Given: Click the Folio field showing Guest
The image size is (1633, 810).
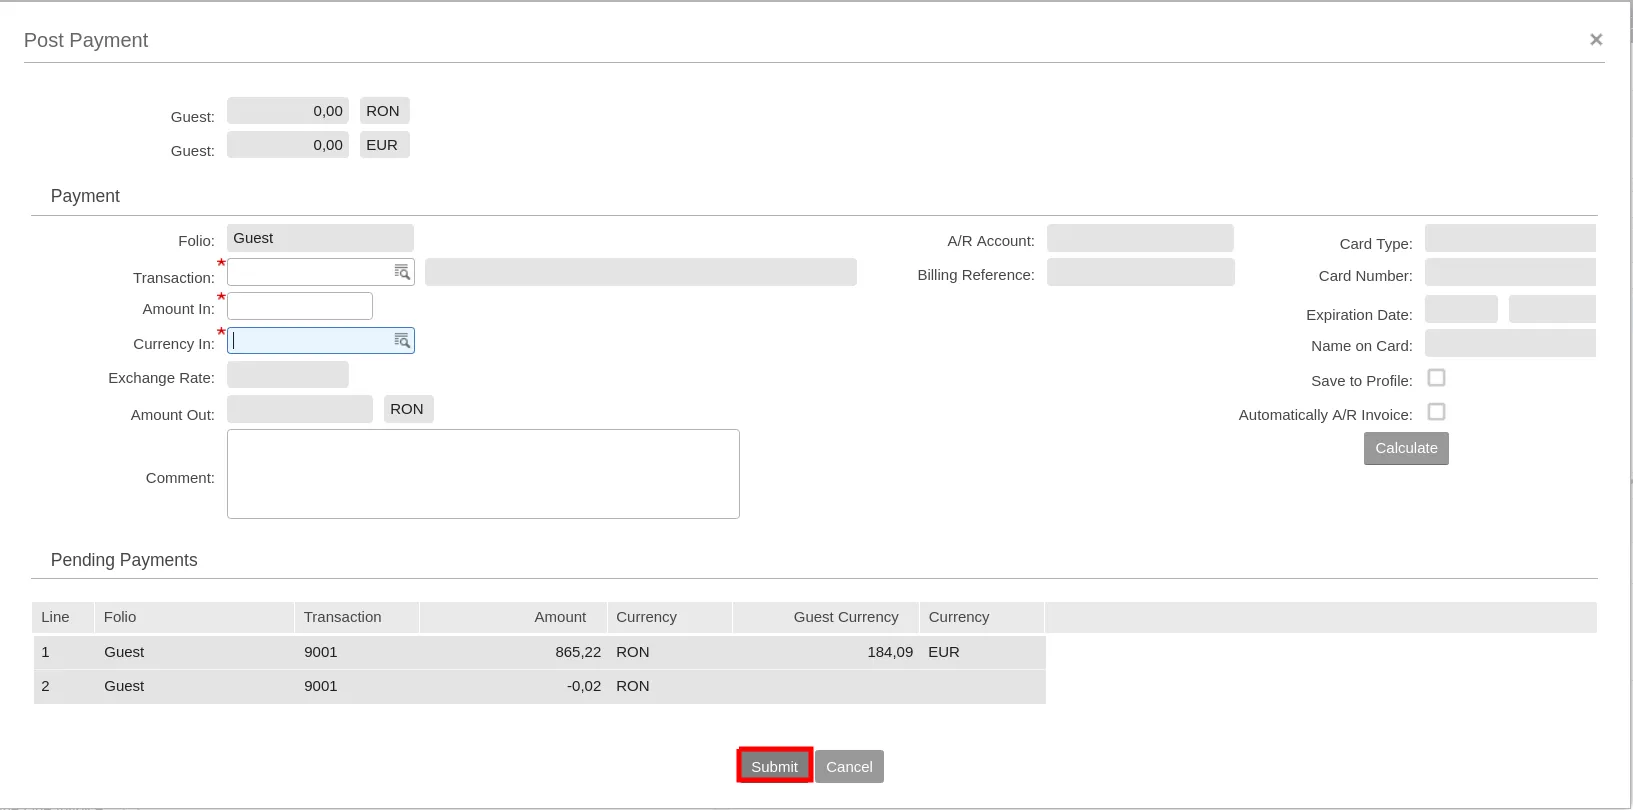Looking at the screenshot, I should [x=320, y=238].
